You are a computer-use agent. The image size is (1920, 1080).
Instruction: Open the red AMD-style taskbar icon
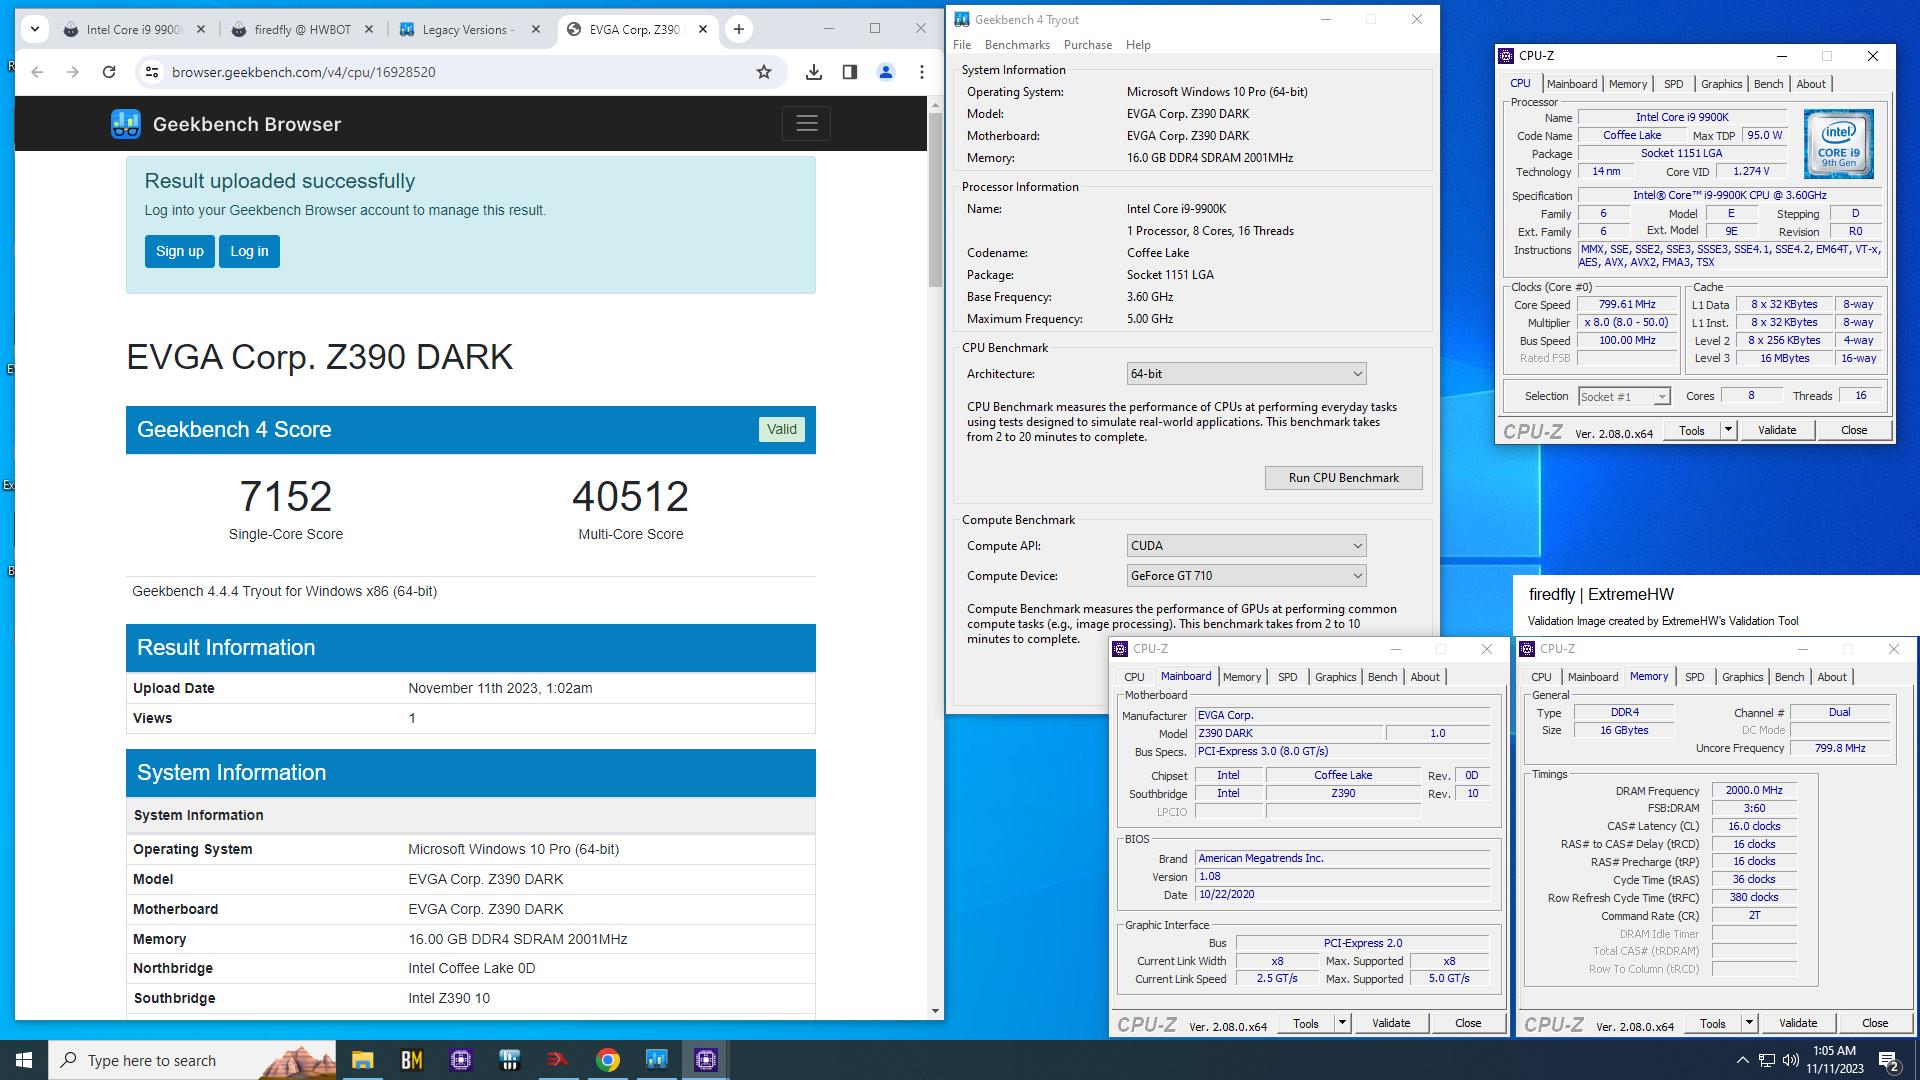(558, 1060)
